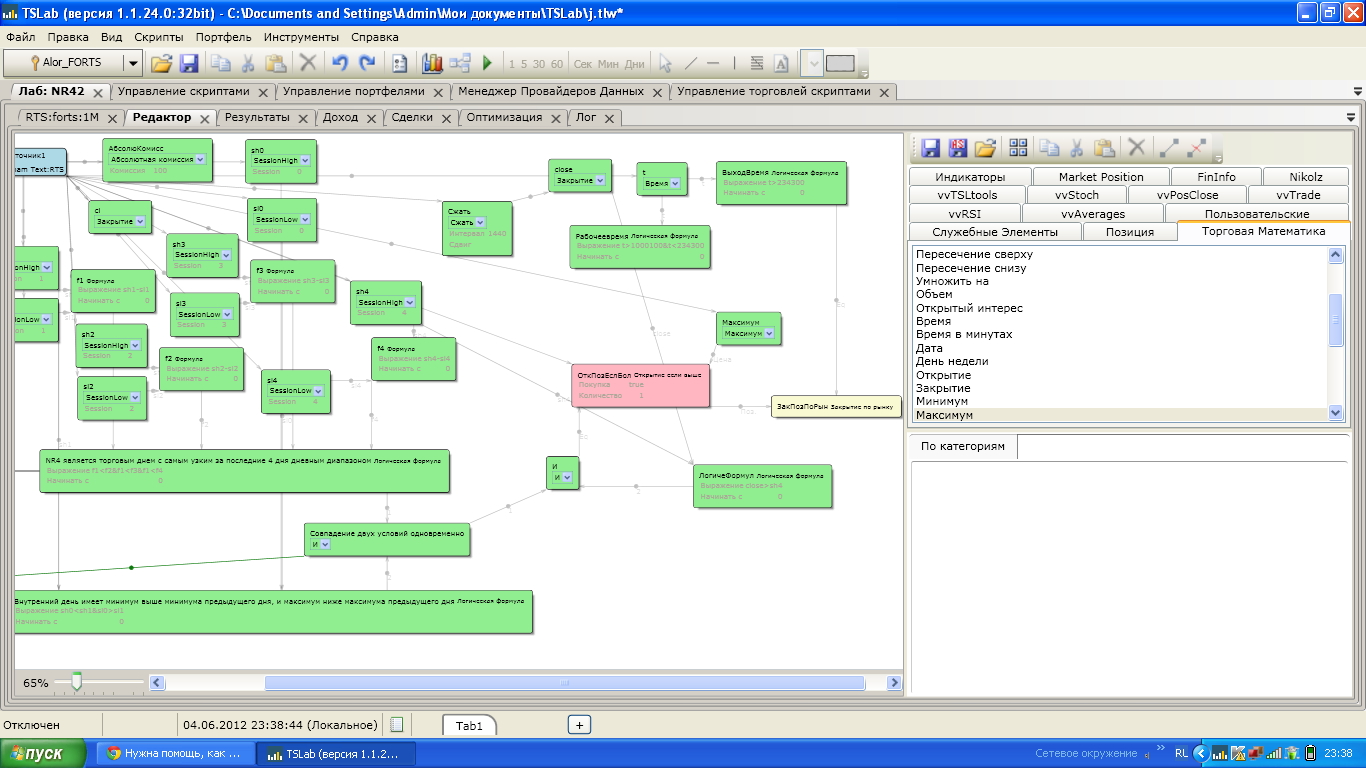The width and height of the screenshot is (1366, 768).
Task: Open file with main toolbar folder icon
Action: tap(161, 63)
